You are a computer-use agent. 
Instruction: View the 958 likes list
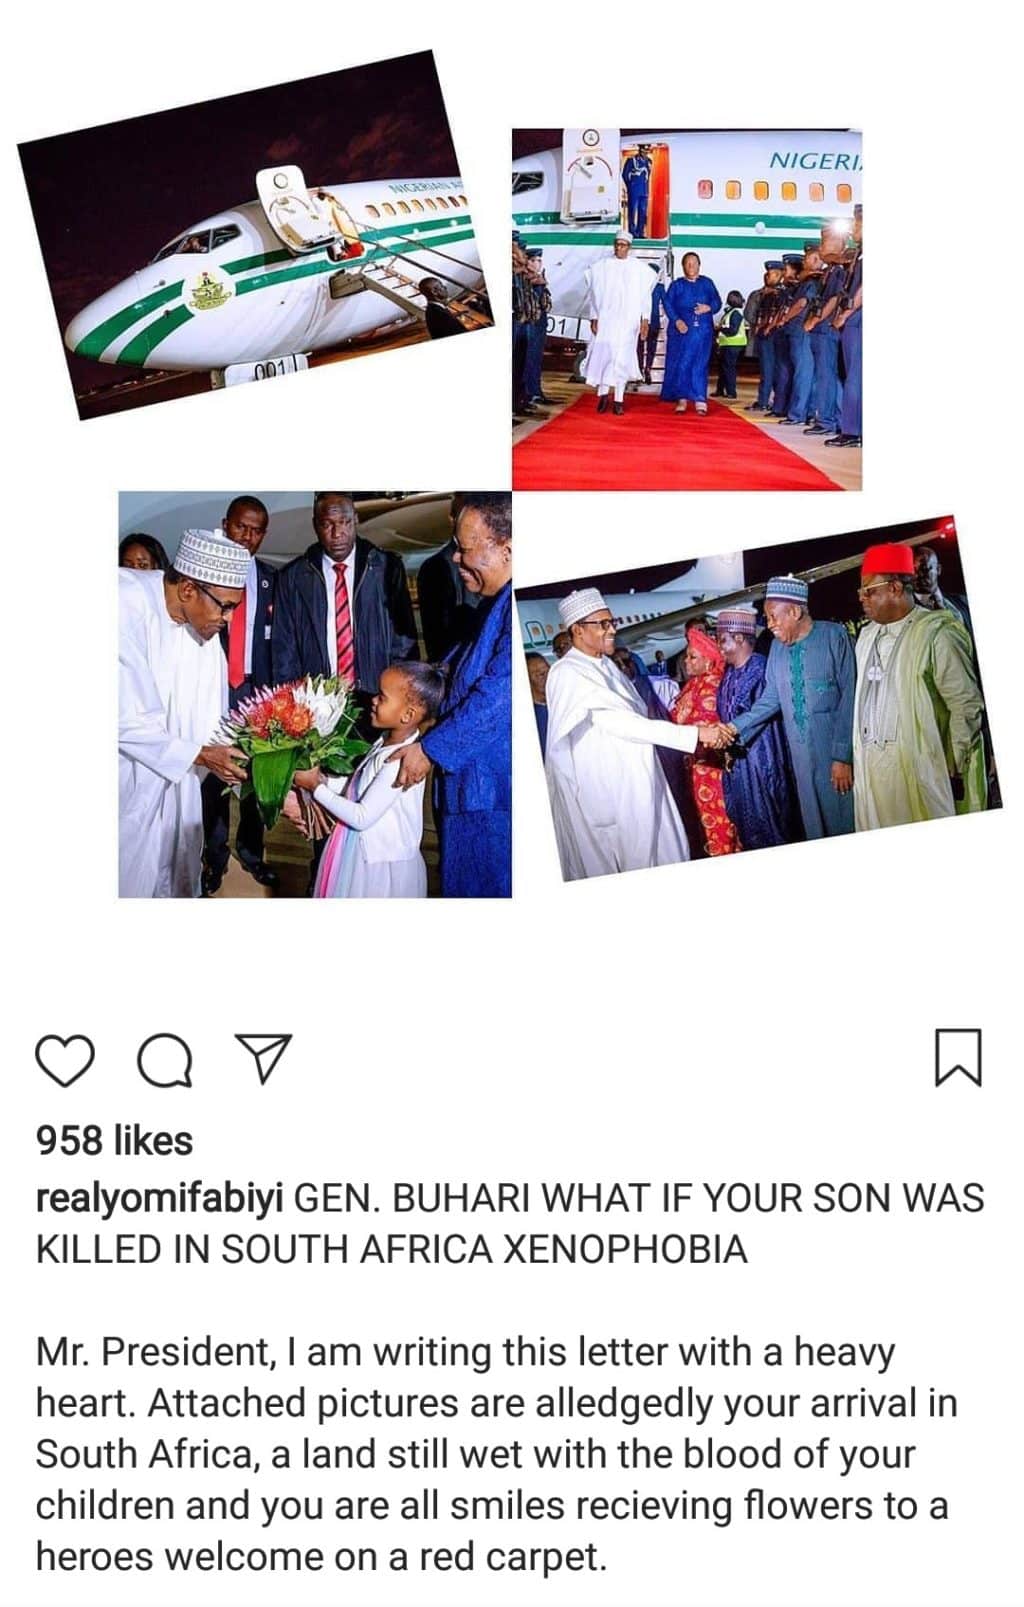pos(114,1140)
